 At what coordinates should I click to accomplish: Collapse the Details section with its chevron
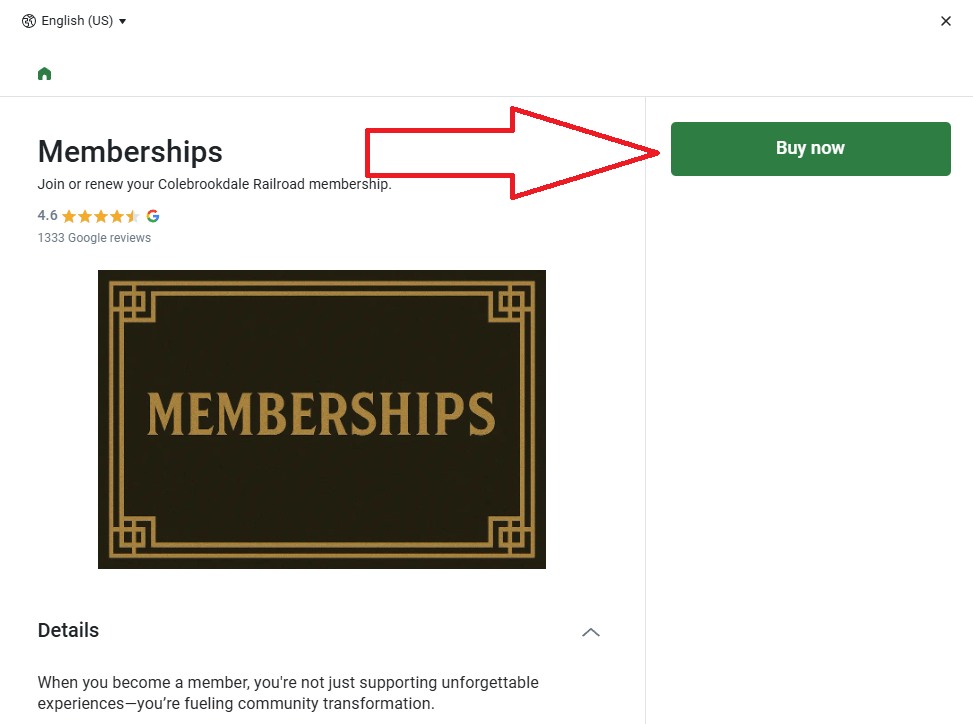(591, 632)
